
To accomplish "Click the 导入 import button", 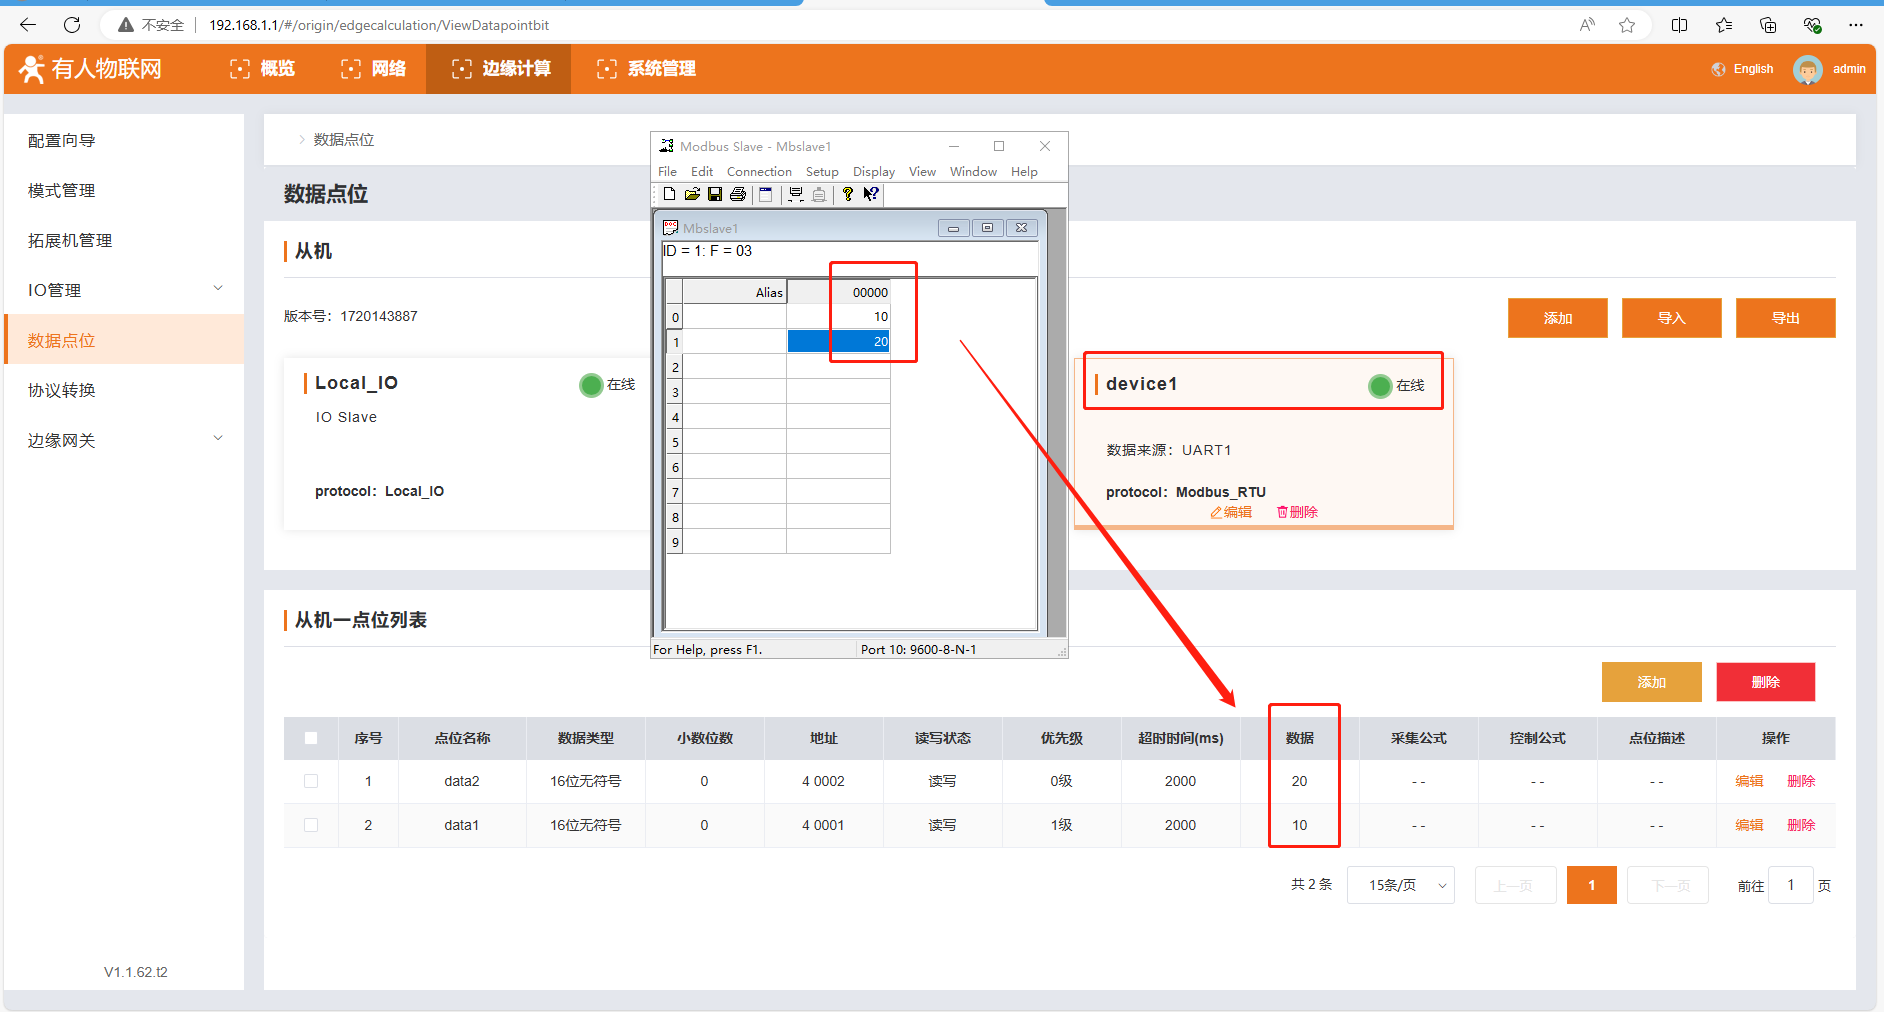I will pos(1671,318).
